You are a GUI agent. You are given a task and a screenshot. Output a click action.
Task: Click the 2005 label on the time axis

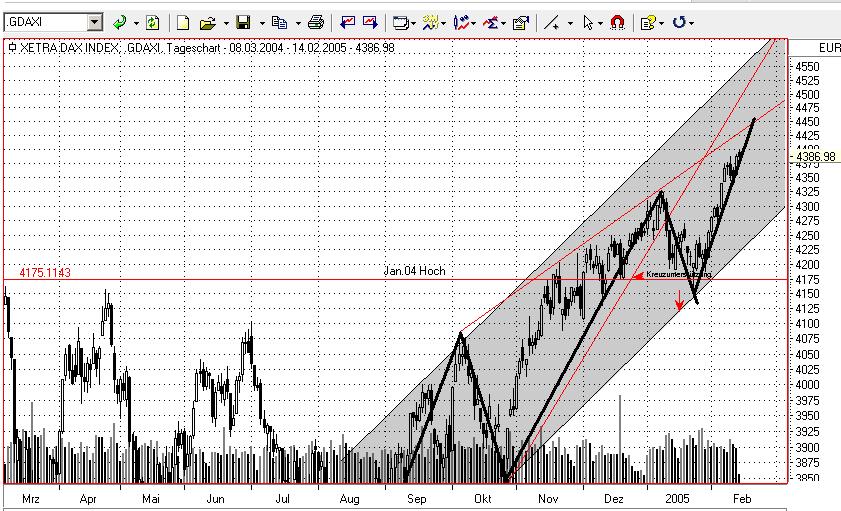pyautogui.click(x=677, y=499)
